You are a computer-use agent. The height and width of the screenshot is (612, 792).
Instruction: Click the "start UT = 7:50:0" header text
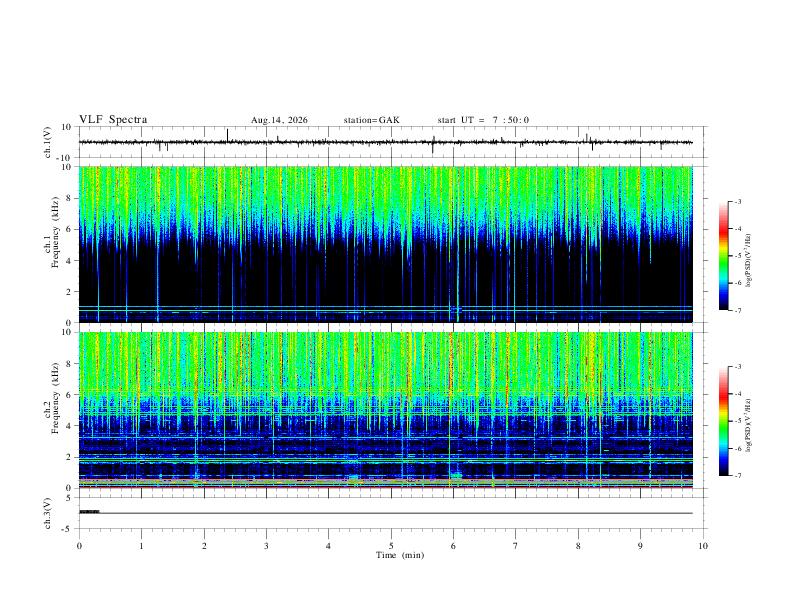(x=483, y=120)
